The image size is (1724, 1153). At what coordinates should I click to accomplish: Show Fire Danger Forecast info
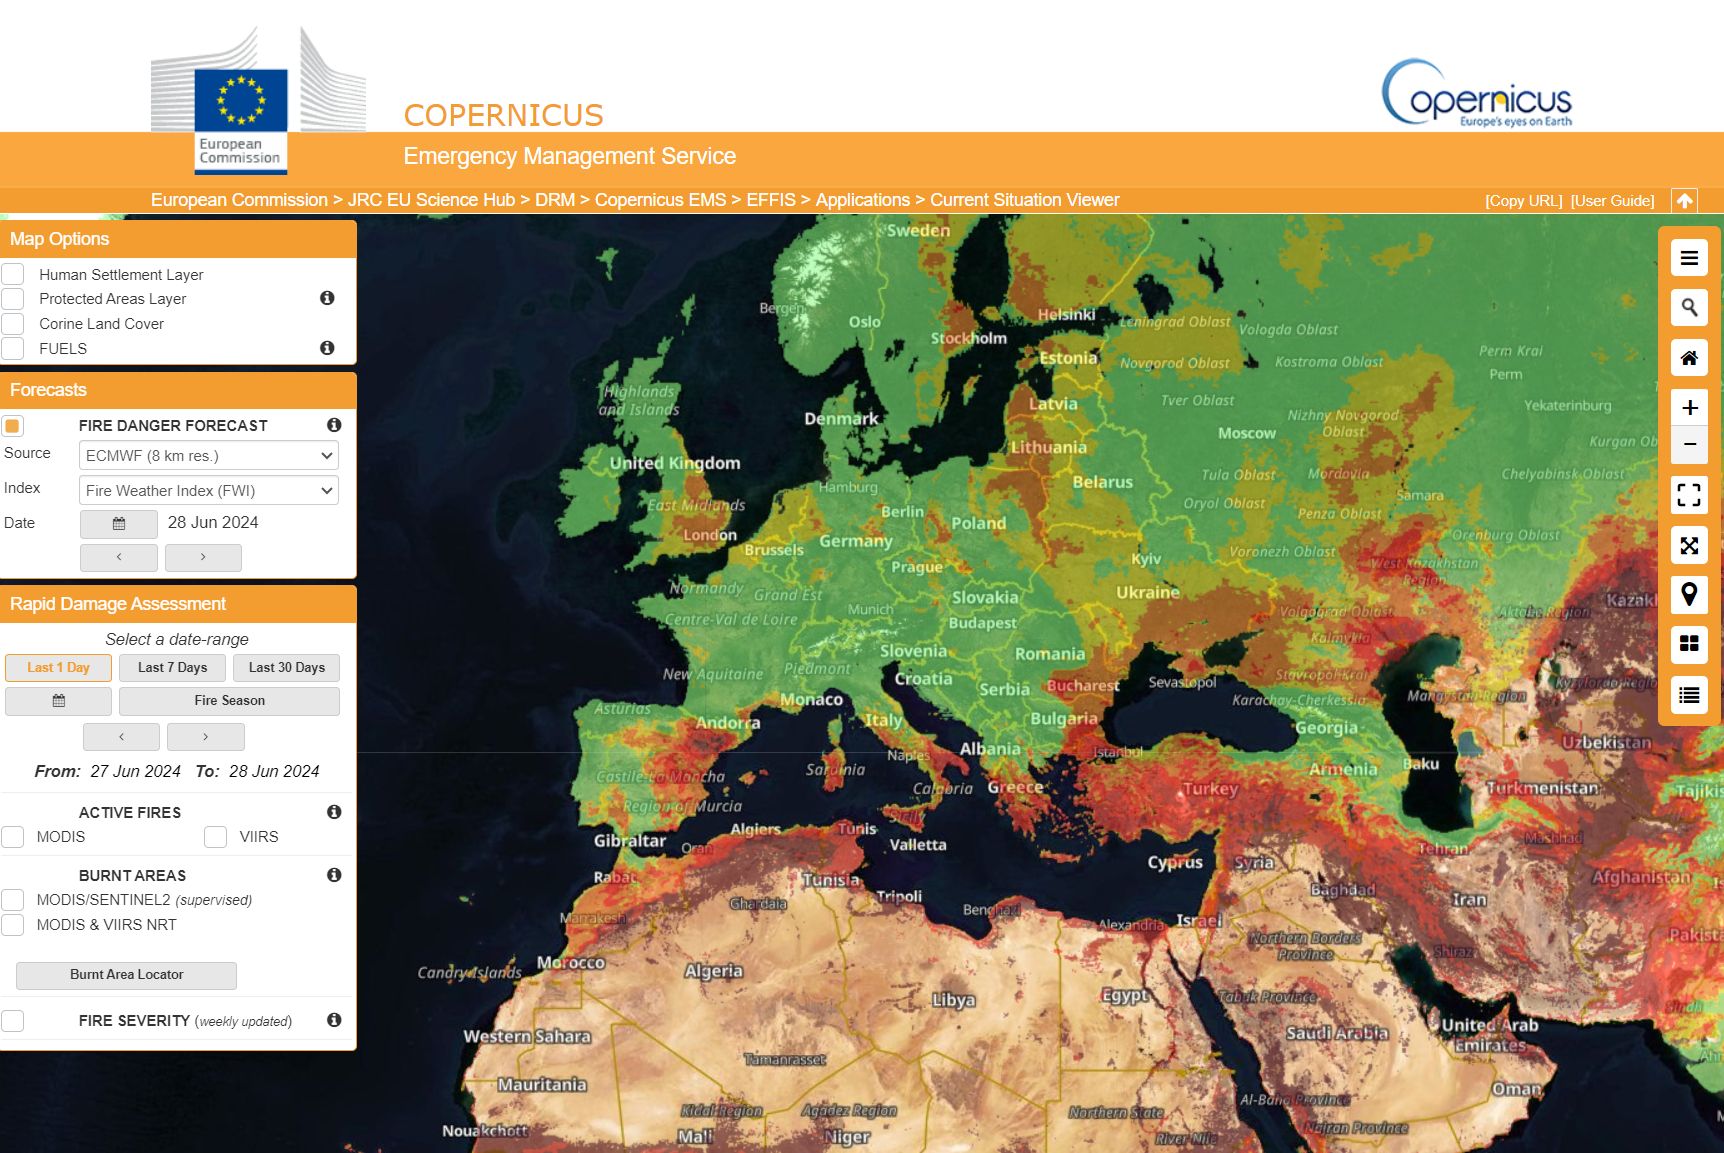(334, 425)
